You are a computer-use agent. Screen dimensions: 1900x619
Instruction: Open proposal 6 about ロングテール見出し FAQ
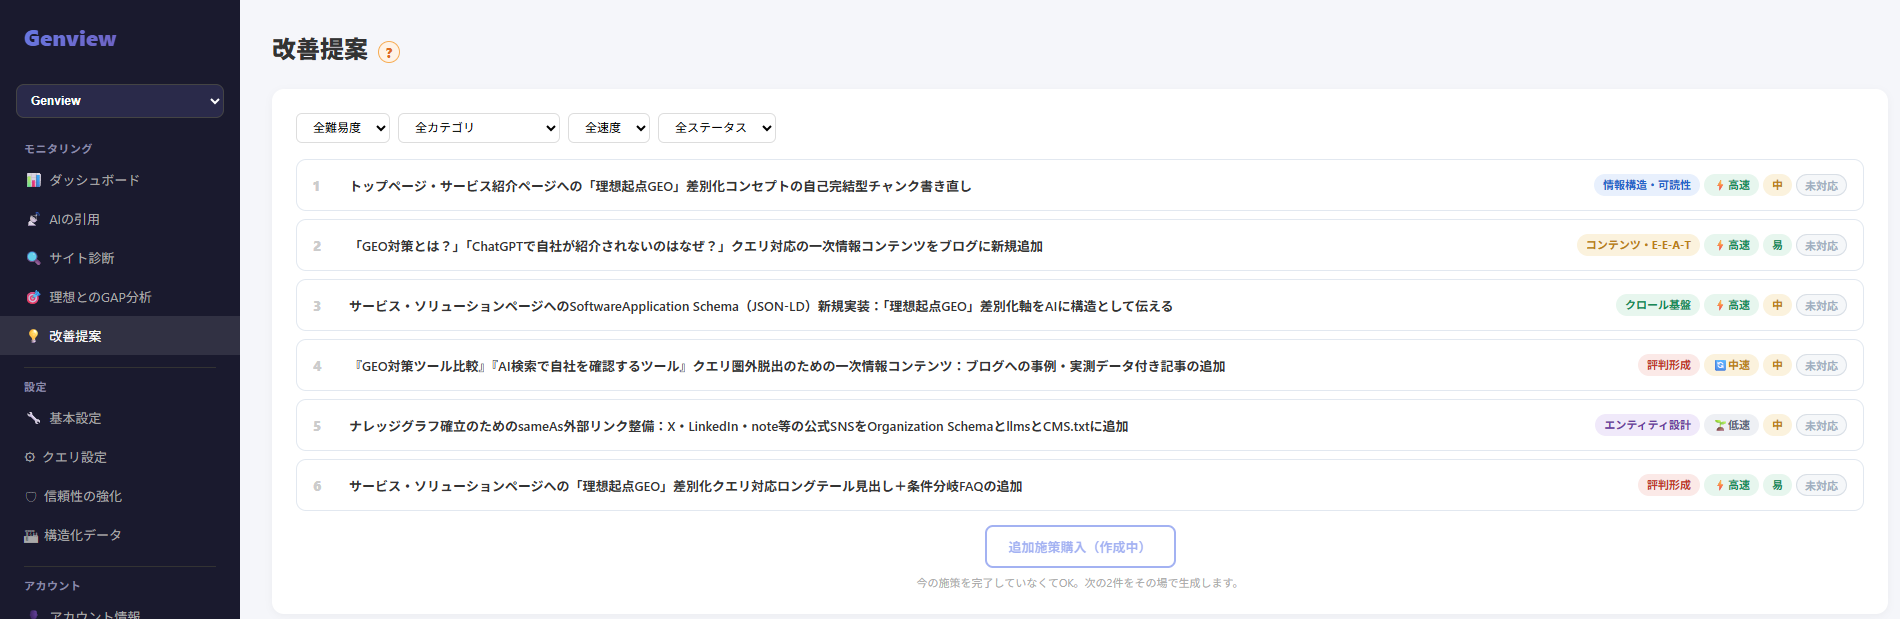pyautogui.click(x=1080, y=485)
